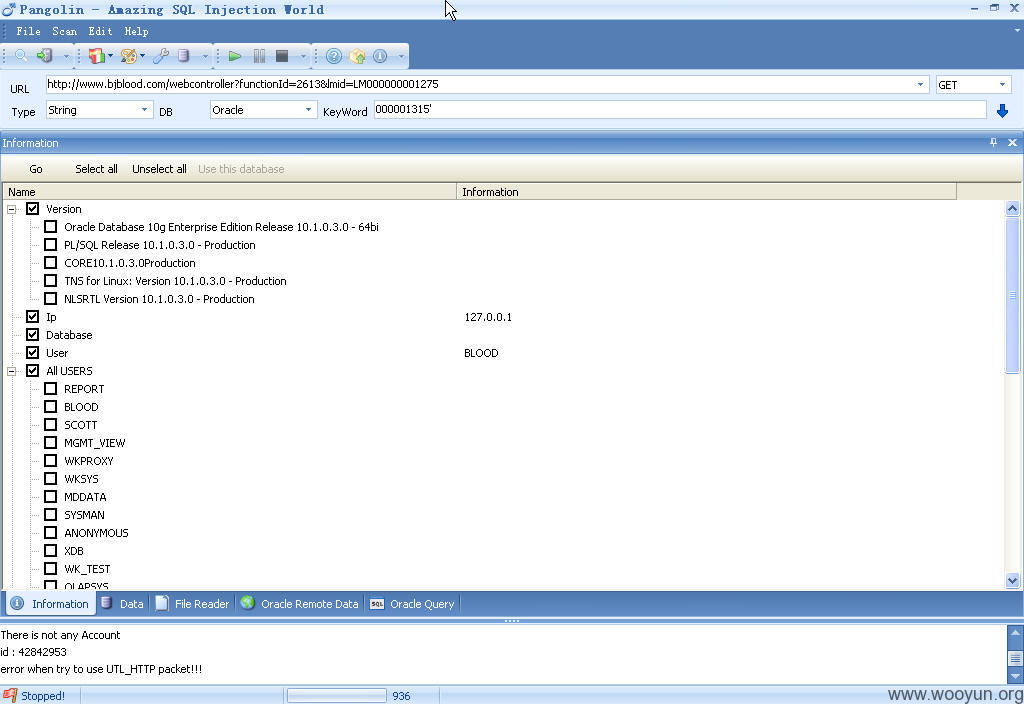
Task: Open the color palette theme icon
Action: (129, 56)
